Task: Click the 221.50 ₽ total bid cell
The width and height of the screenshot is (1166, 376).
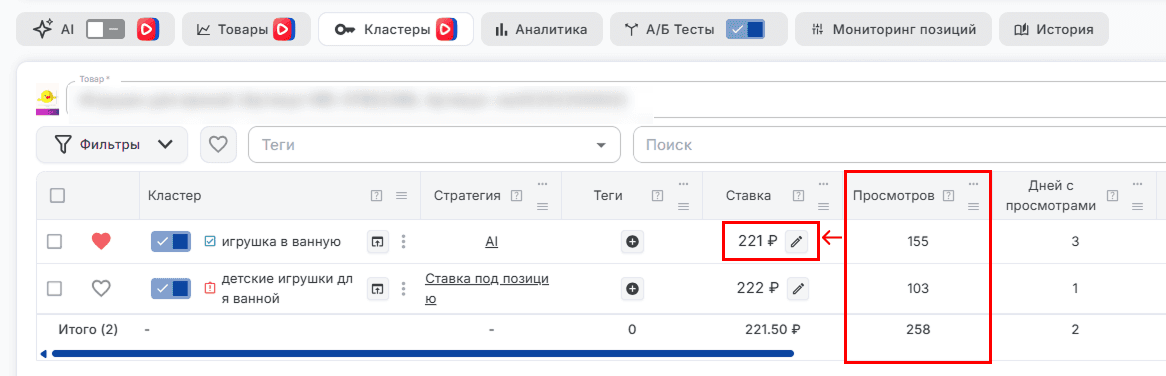Action: click(773, 329)
